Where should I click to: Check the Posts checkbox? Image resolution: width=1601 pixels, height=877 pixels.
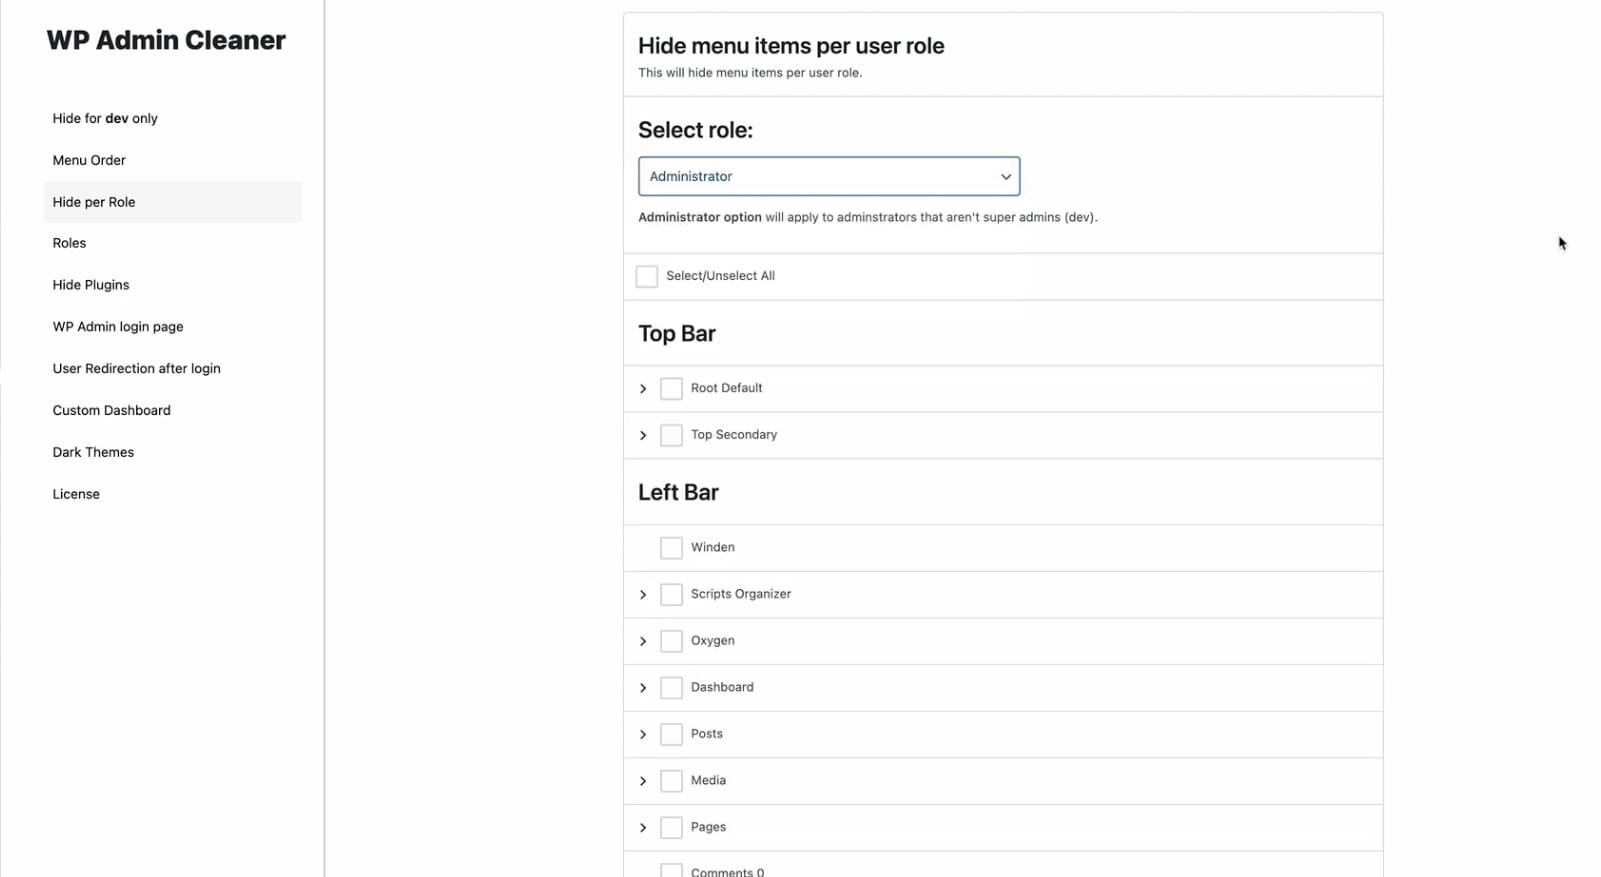(670, 733)
